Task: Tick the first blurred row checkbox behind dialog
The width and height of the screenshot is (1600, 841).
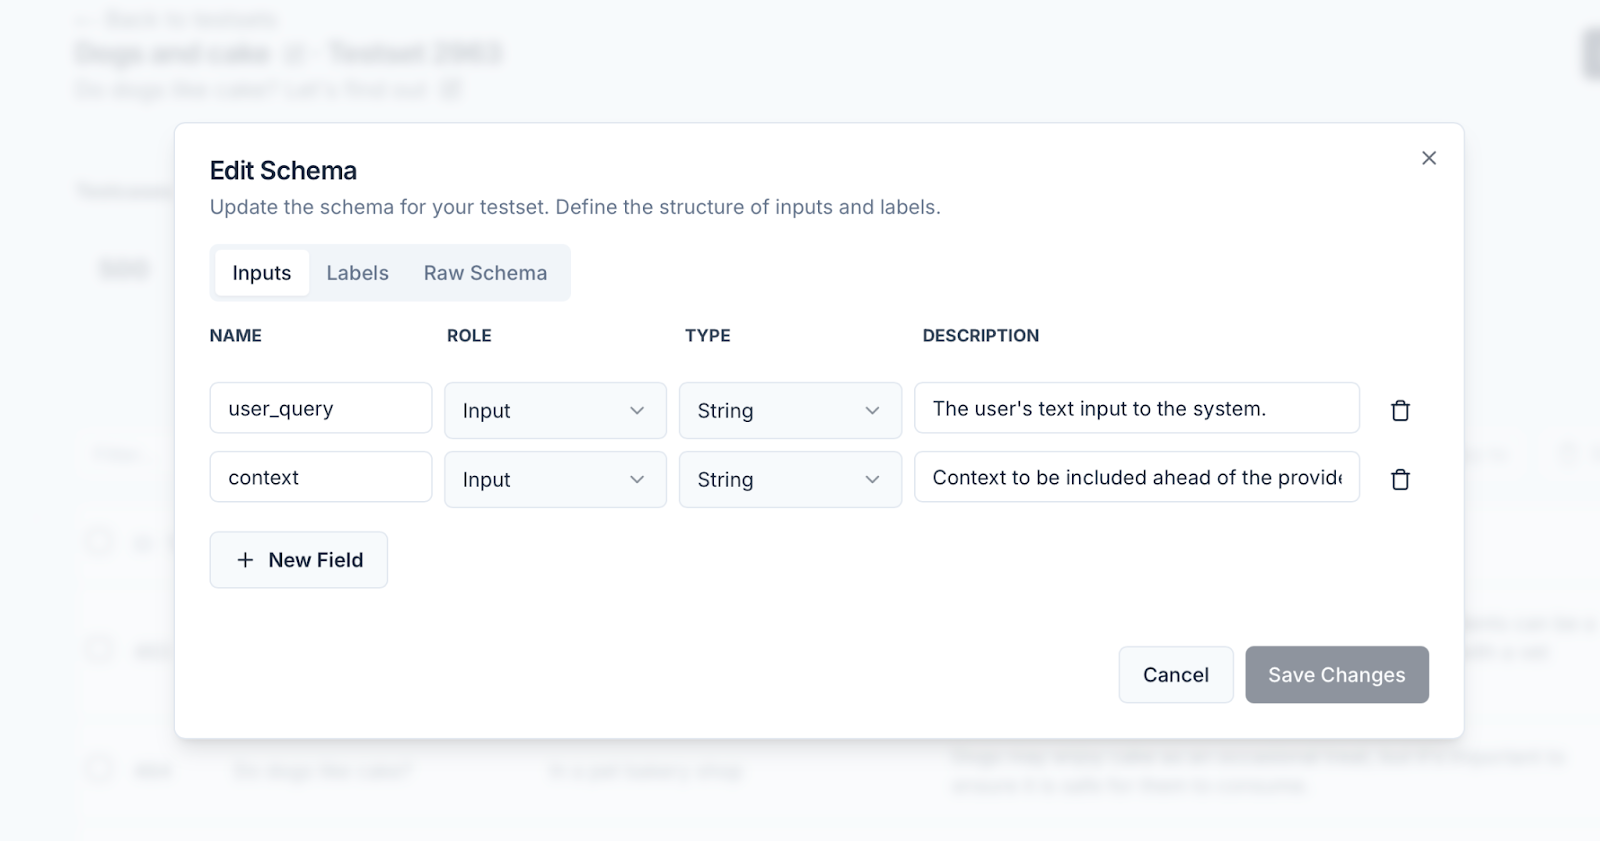Action: pos(99,542)
